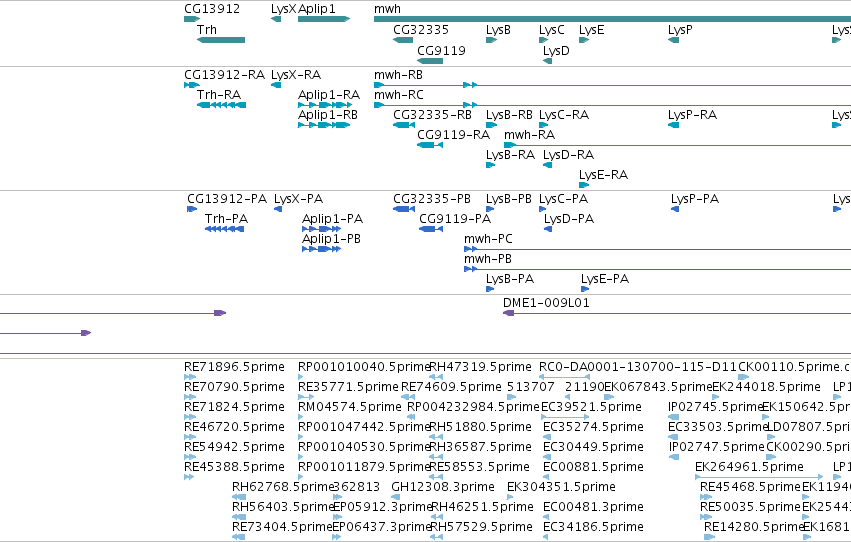851x542 pixels.
Task: Click transcript LysX-RA
Action: [x=296, y=75]
